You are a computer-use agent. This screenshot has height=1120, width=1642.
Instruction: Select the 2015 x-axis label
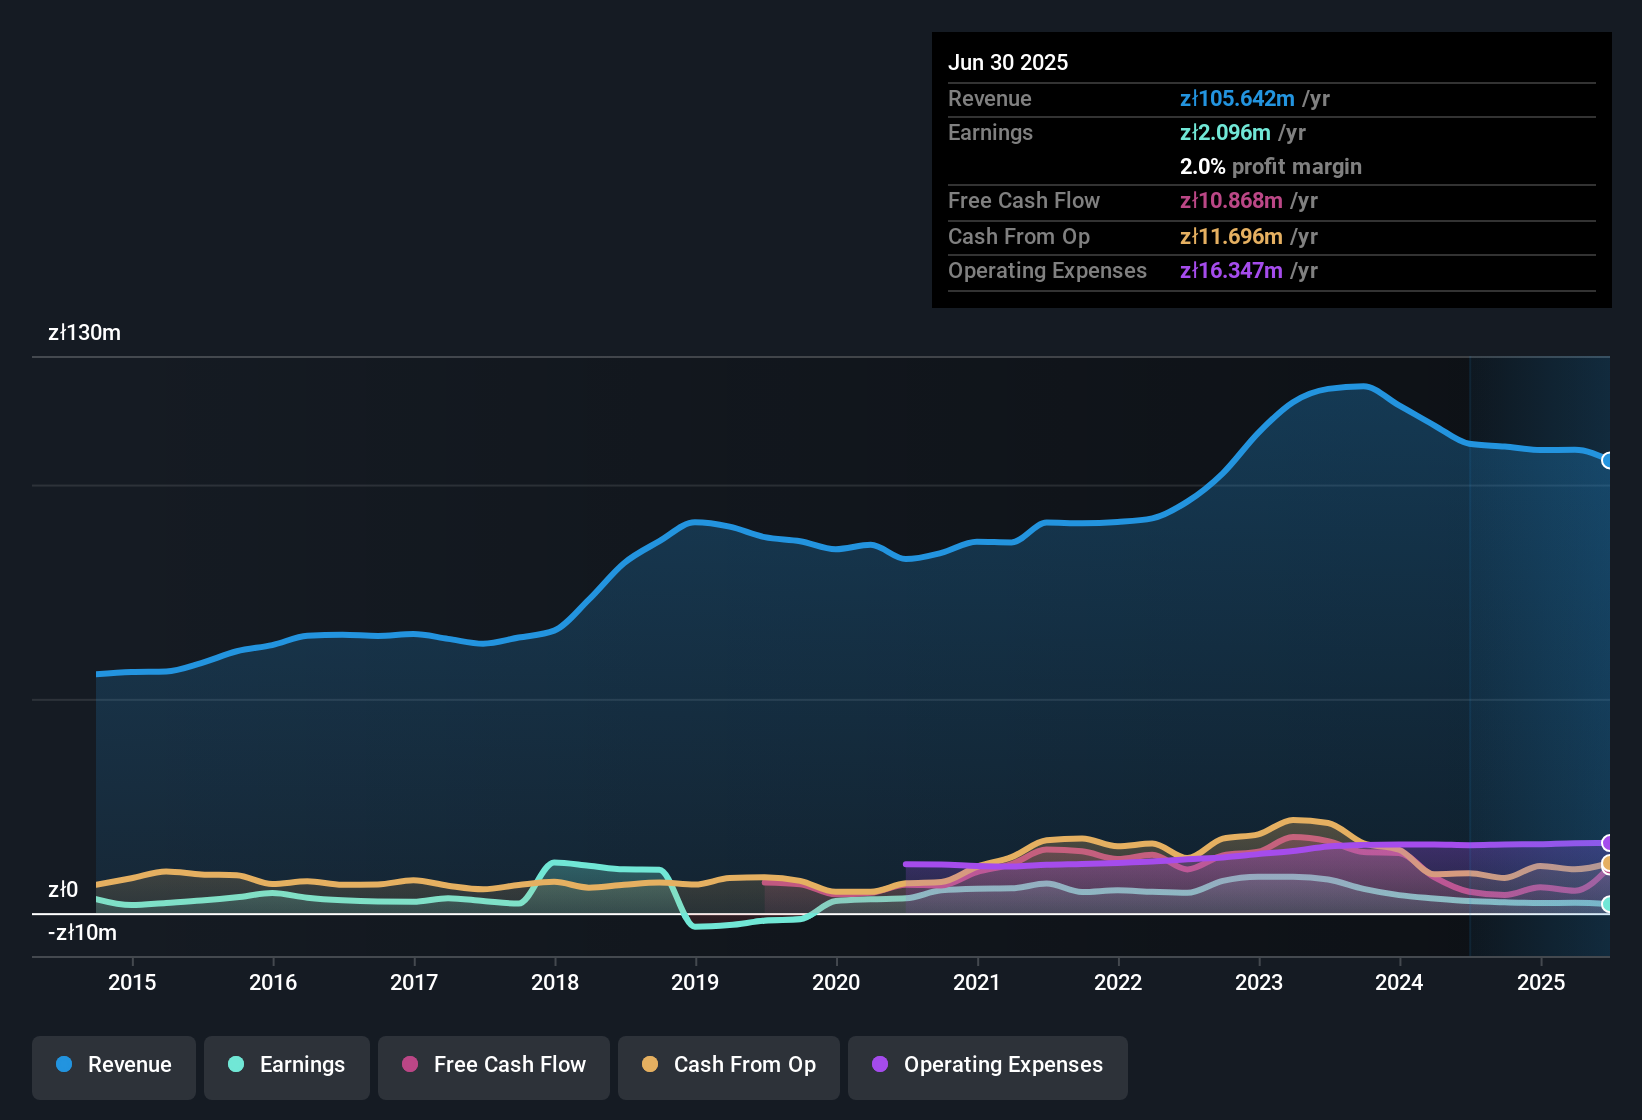click(132, 983)
